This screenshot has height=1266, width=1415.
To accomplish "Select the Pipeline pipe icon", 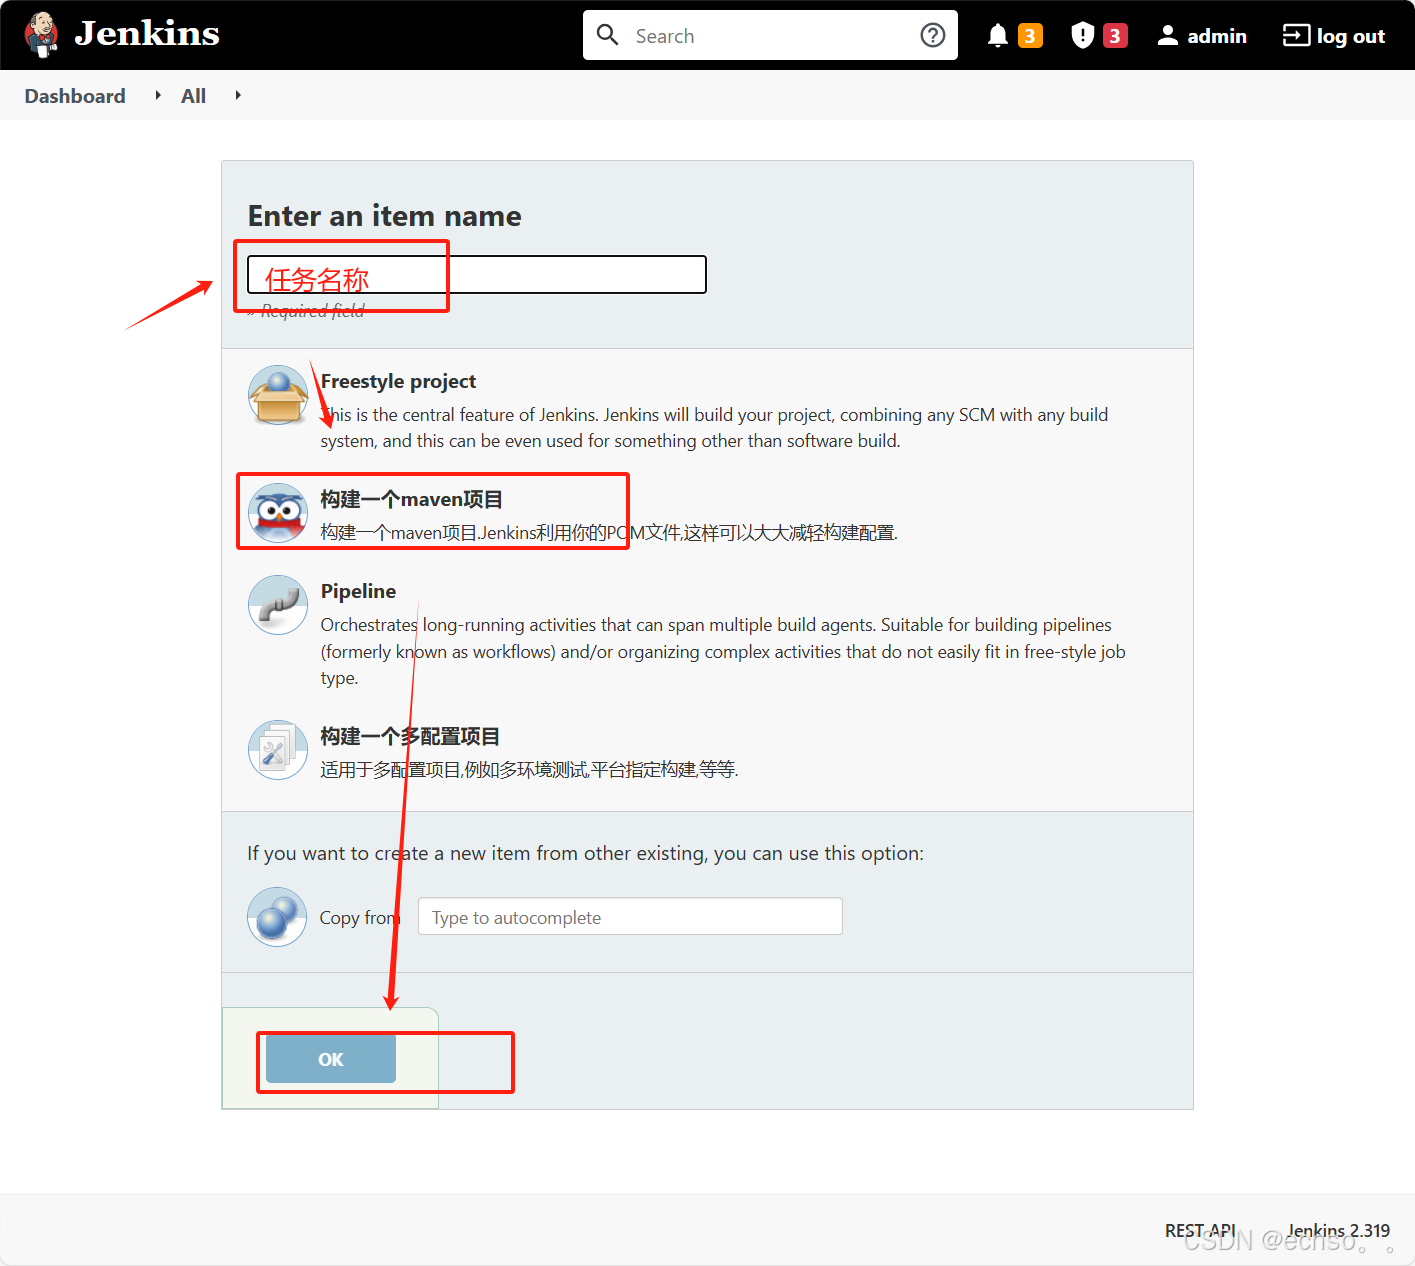I will 278,605.
